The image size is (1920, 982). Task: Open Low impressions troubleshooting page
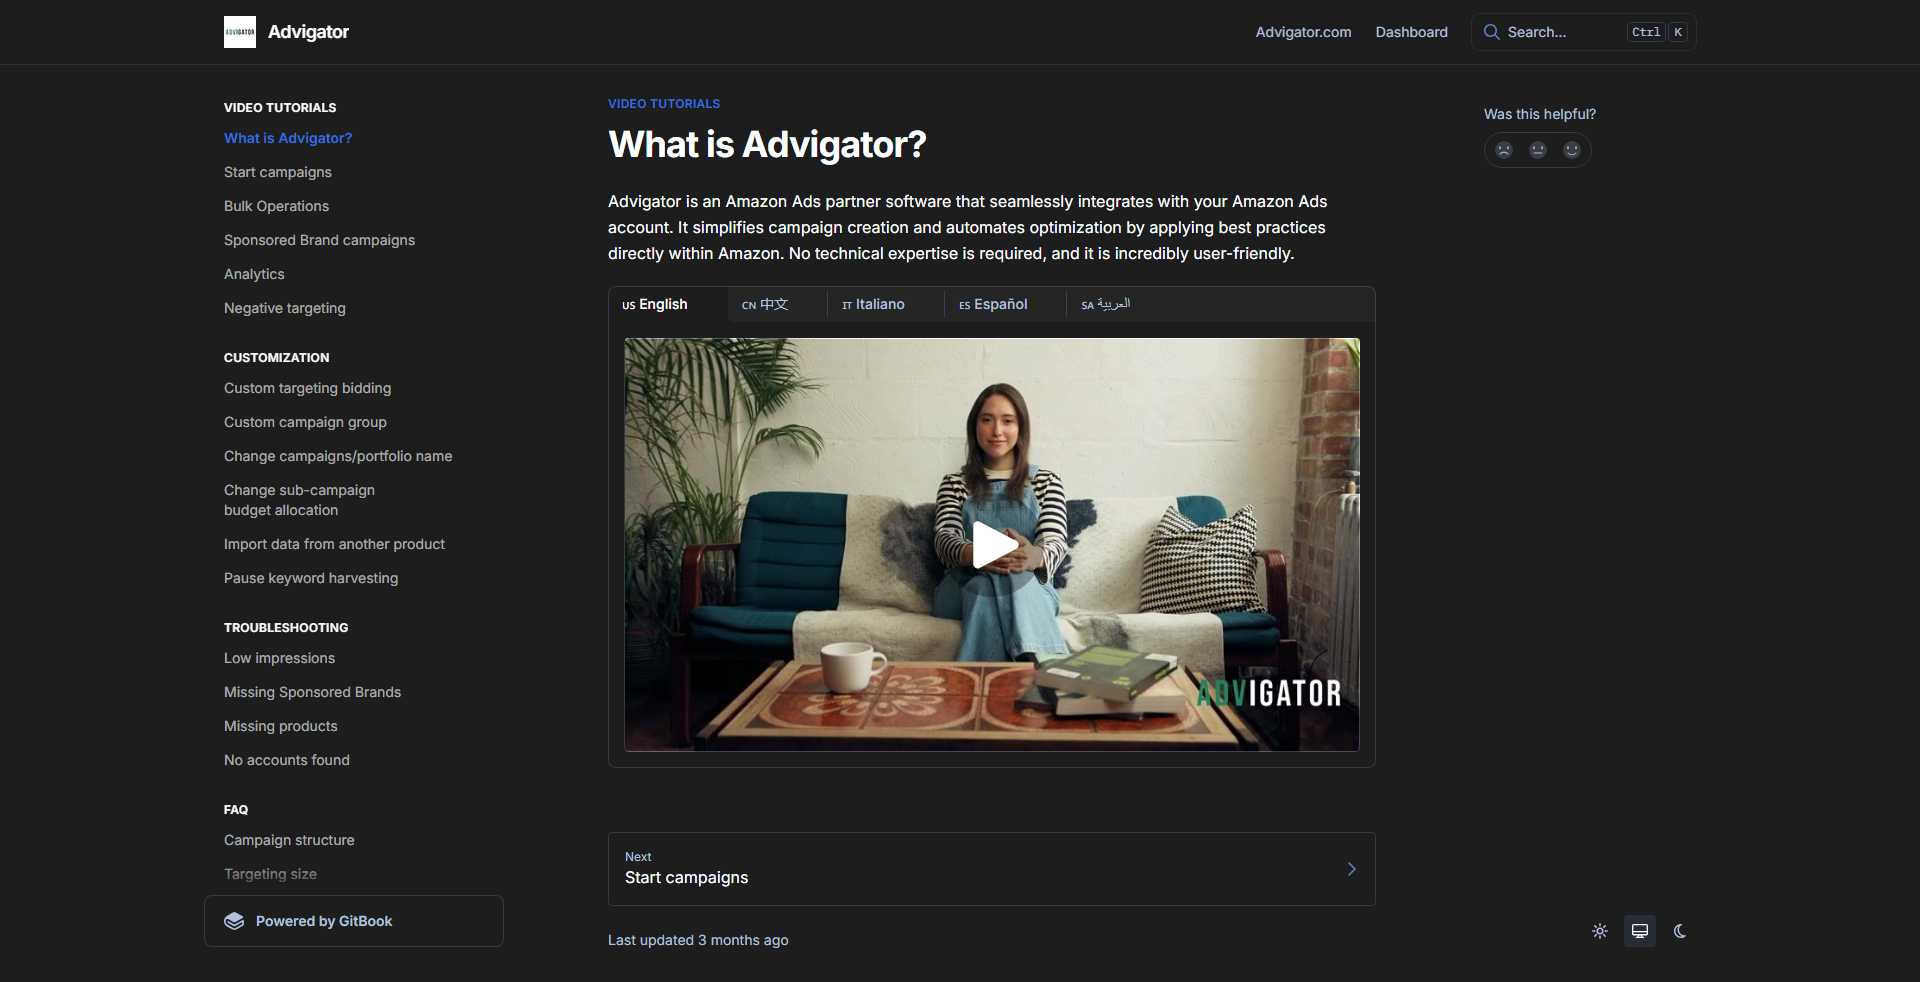tap(279, 658)
